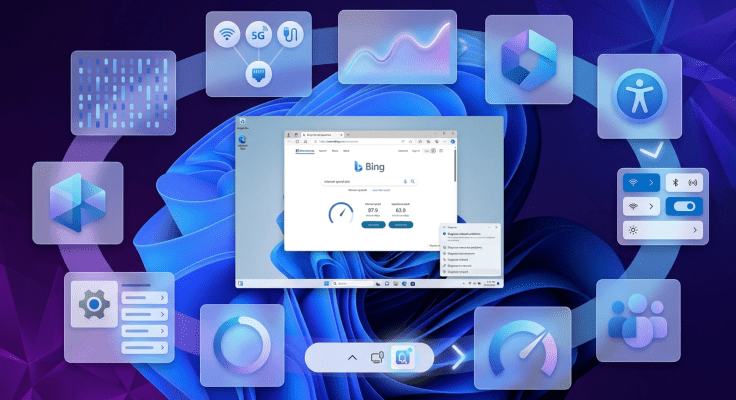This screenshot has height=400, width=736.
Task: Click the magnifier search icon in Bing box
Action: pos(413,181)
